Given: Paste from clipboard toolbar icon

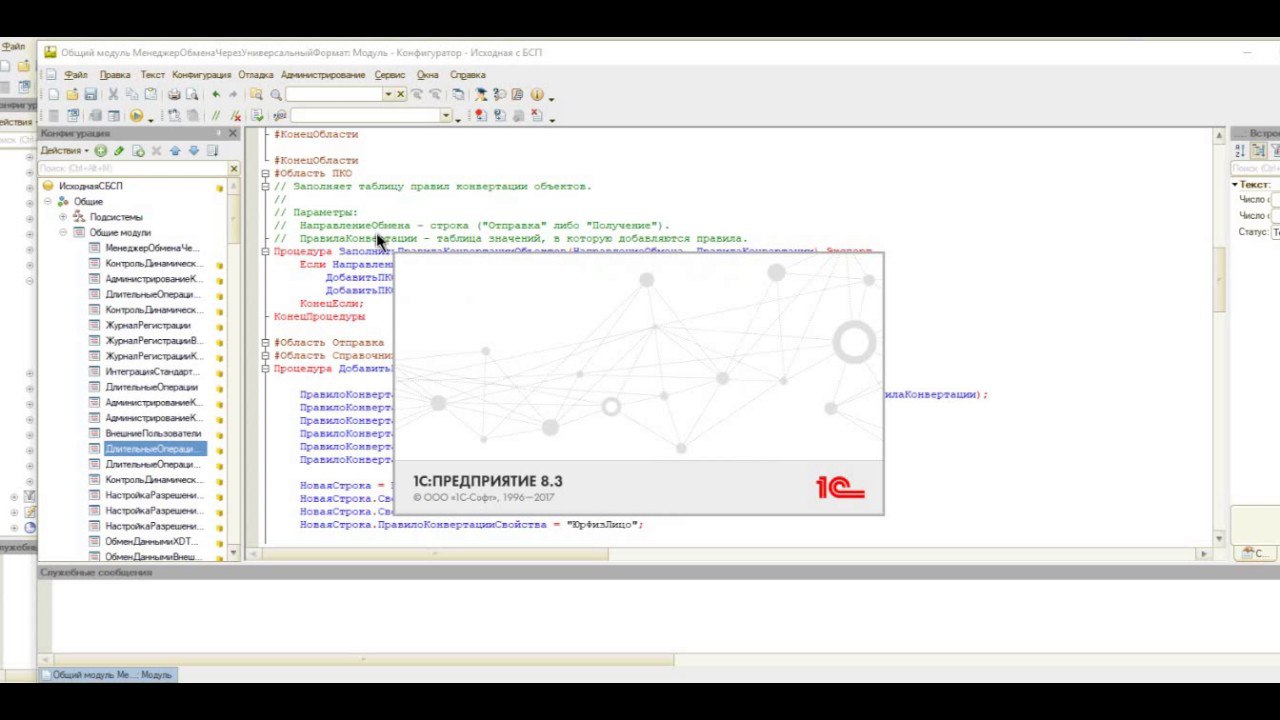Looking at the screenshot, I should click(150, 94).
